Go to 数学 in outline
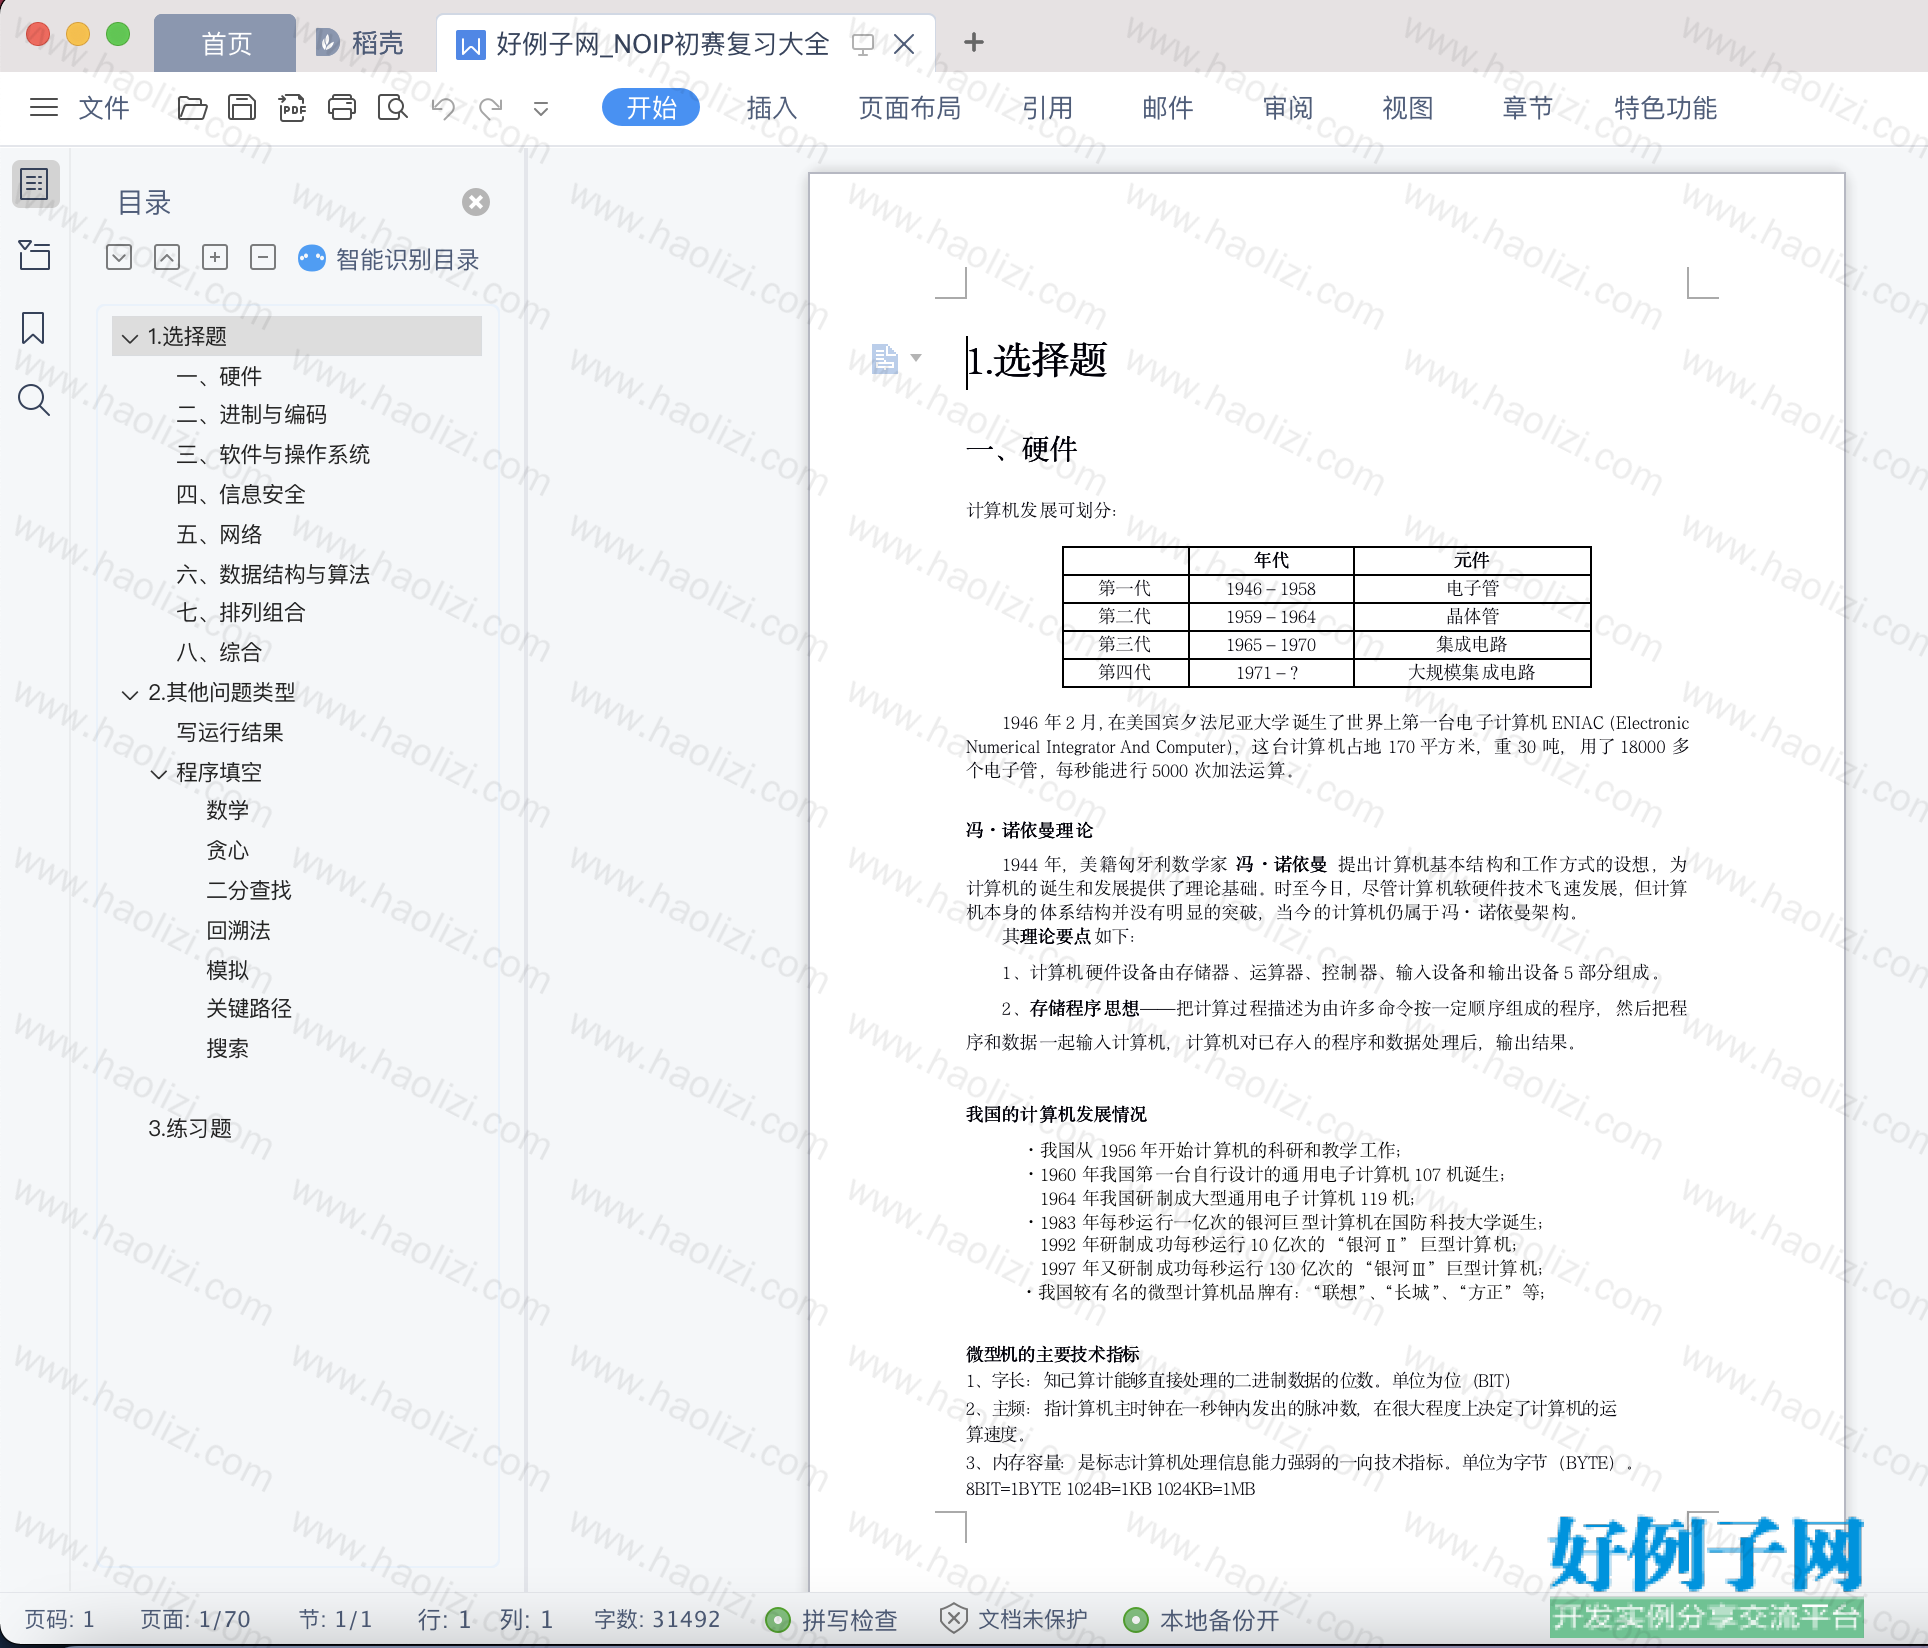 coord(227,810)
